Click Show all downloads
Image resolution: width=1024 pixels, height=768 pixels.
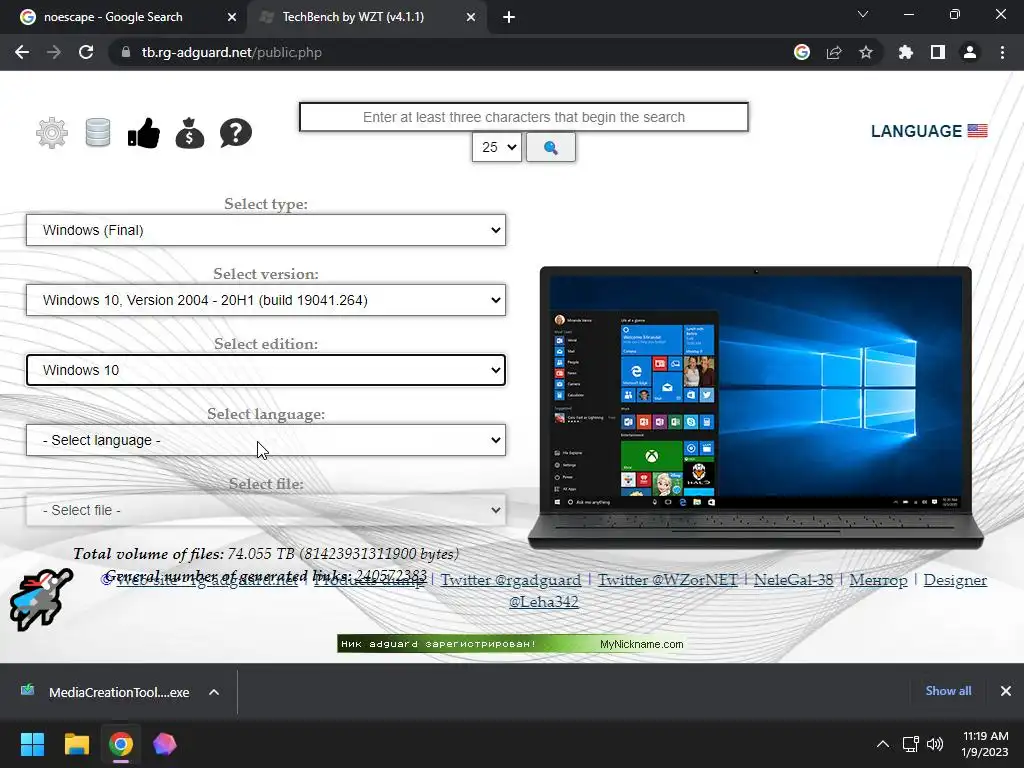pyautogui.click(x=948, y=691)
